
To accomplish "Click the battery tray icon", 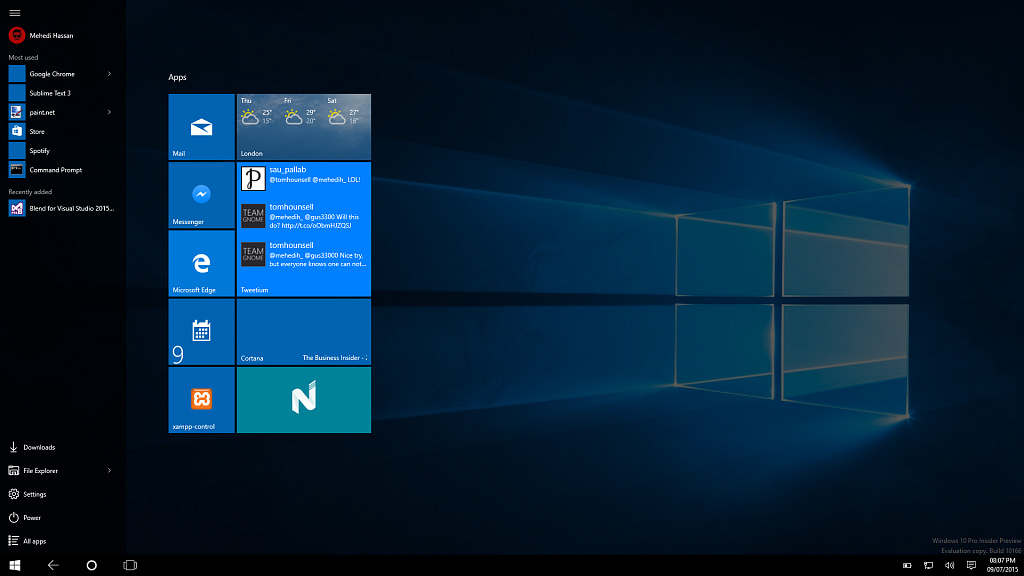I will click(907, 566).
